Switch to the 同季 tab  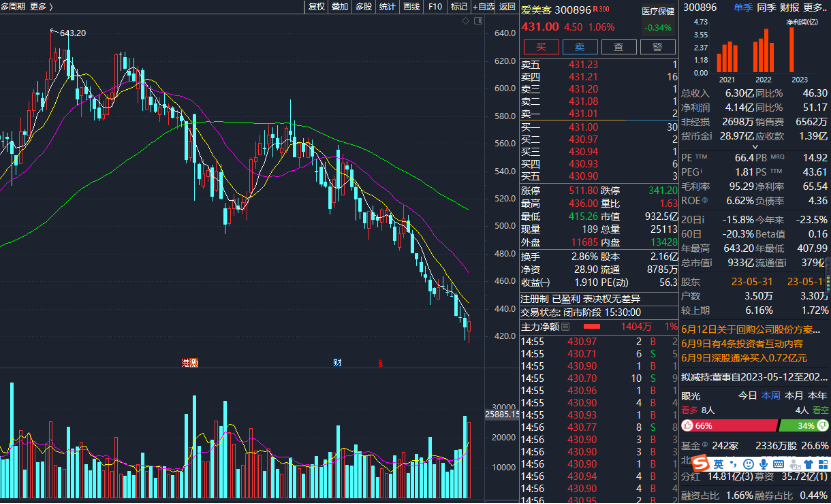pos(766,6)
